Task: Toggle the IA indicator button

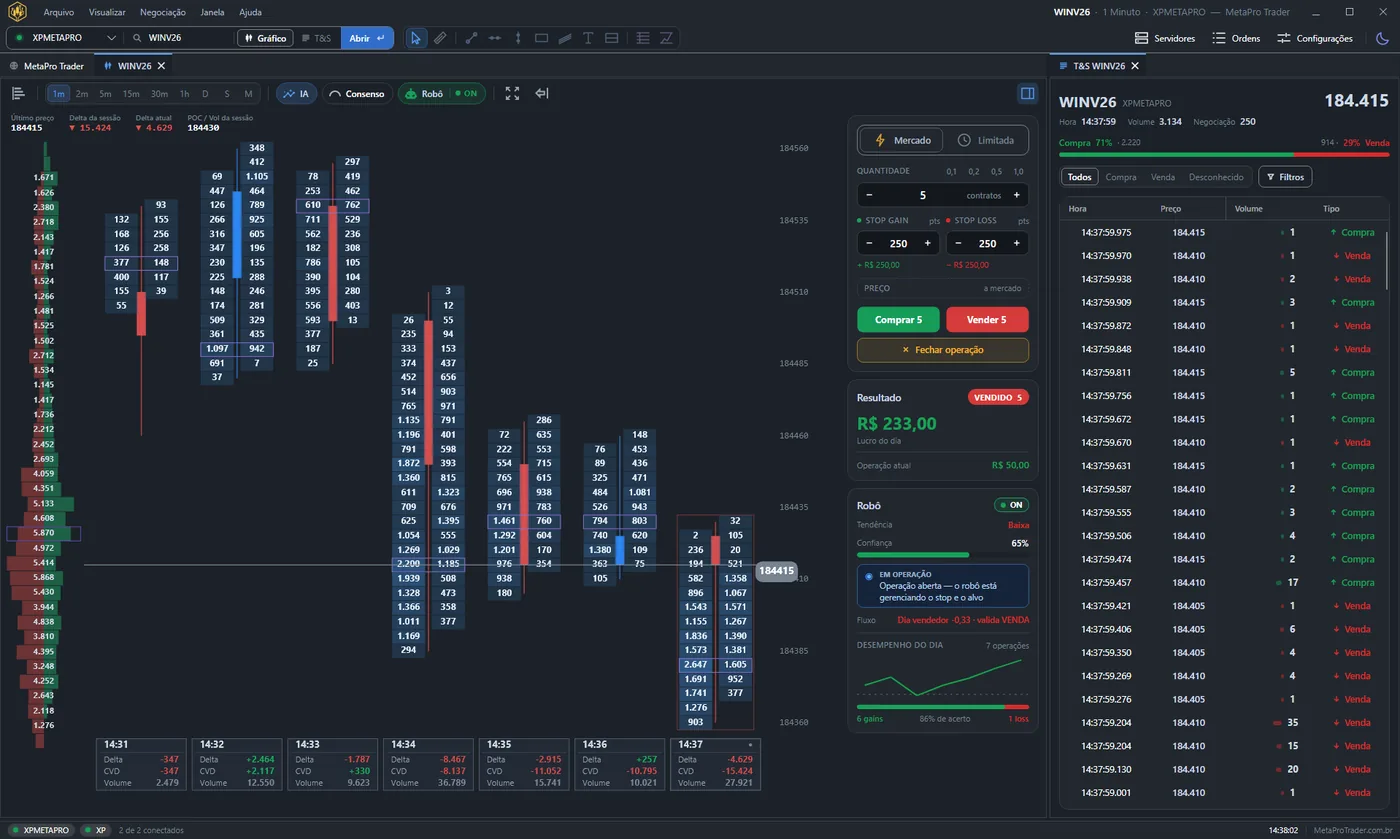Action: (x=296, y=93)
